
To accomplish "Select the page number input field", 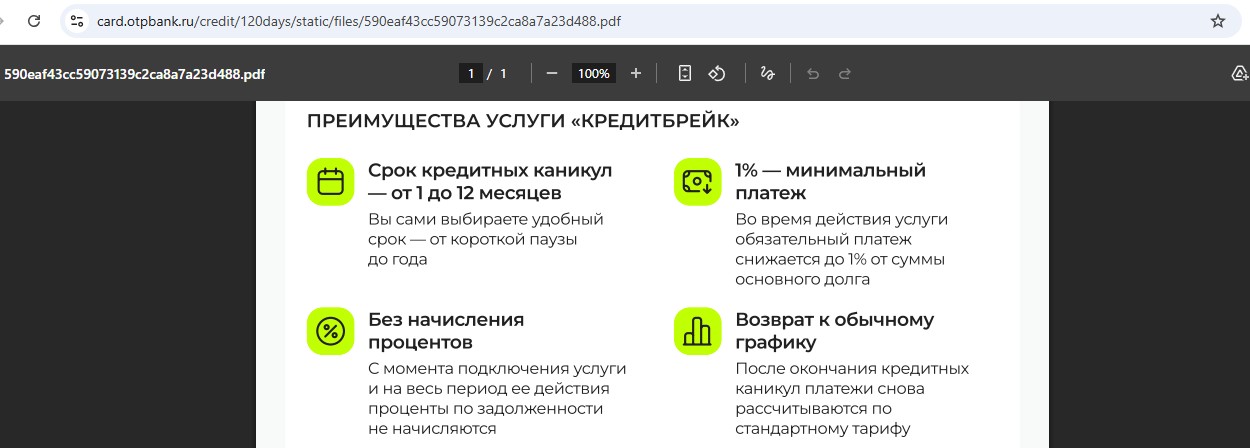I will 470,74.
